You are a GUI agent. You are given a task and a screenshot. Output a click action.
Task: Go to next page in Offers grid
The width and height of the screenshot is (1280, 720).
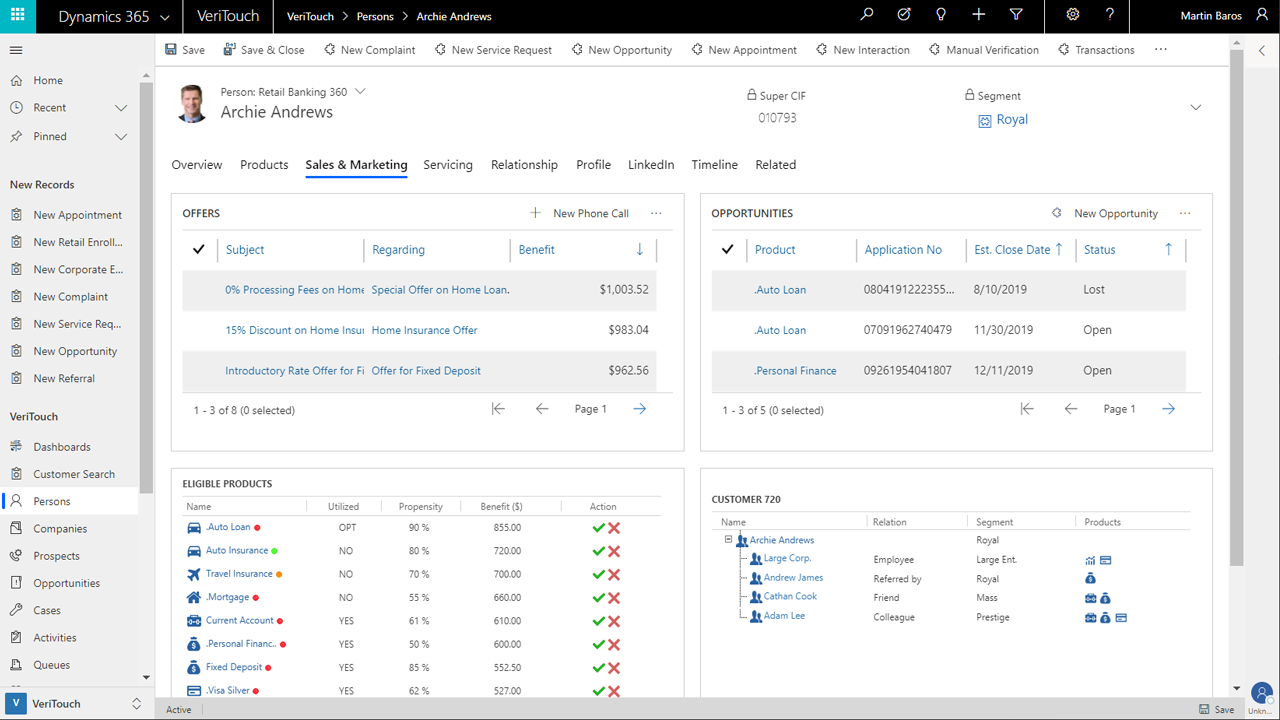click(x=640, y=409)
